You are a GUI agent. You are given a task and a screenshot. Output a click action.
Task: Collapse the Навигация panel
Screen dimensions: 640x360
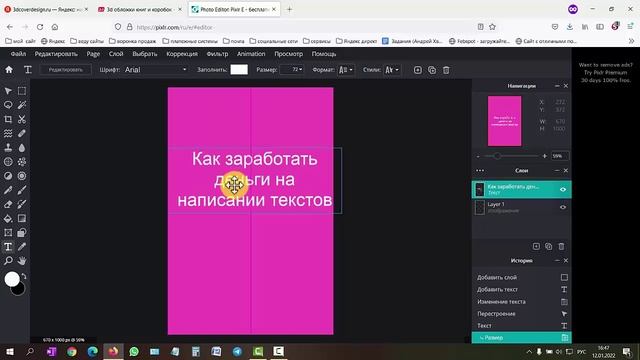[557, 86]
